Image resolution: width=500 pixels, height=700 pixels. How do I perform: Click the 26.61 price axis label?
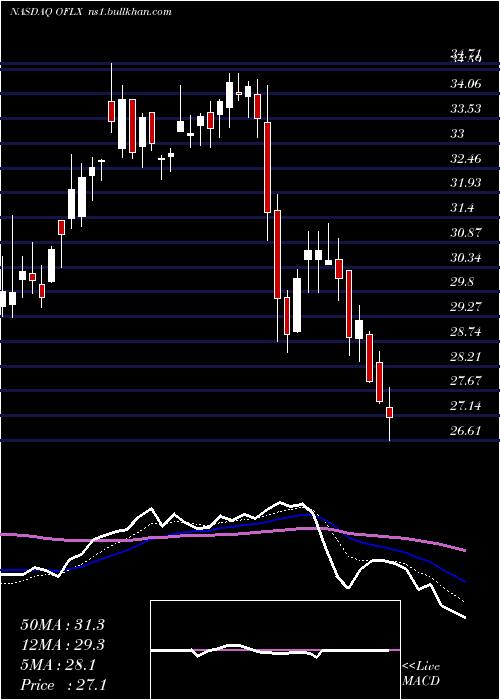click(x=466, y=431)
